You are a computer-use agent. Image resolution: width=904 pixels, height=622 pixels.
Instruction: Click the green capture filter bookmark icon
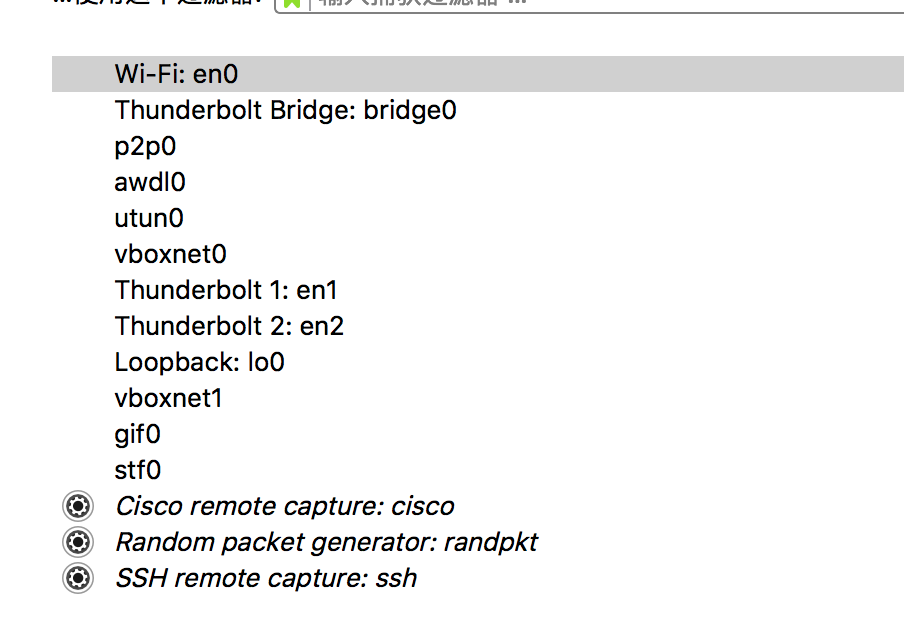293,3
